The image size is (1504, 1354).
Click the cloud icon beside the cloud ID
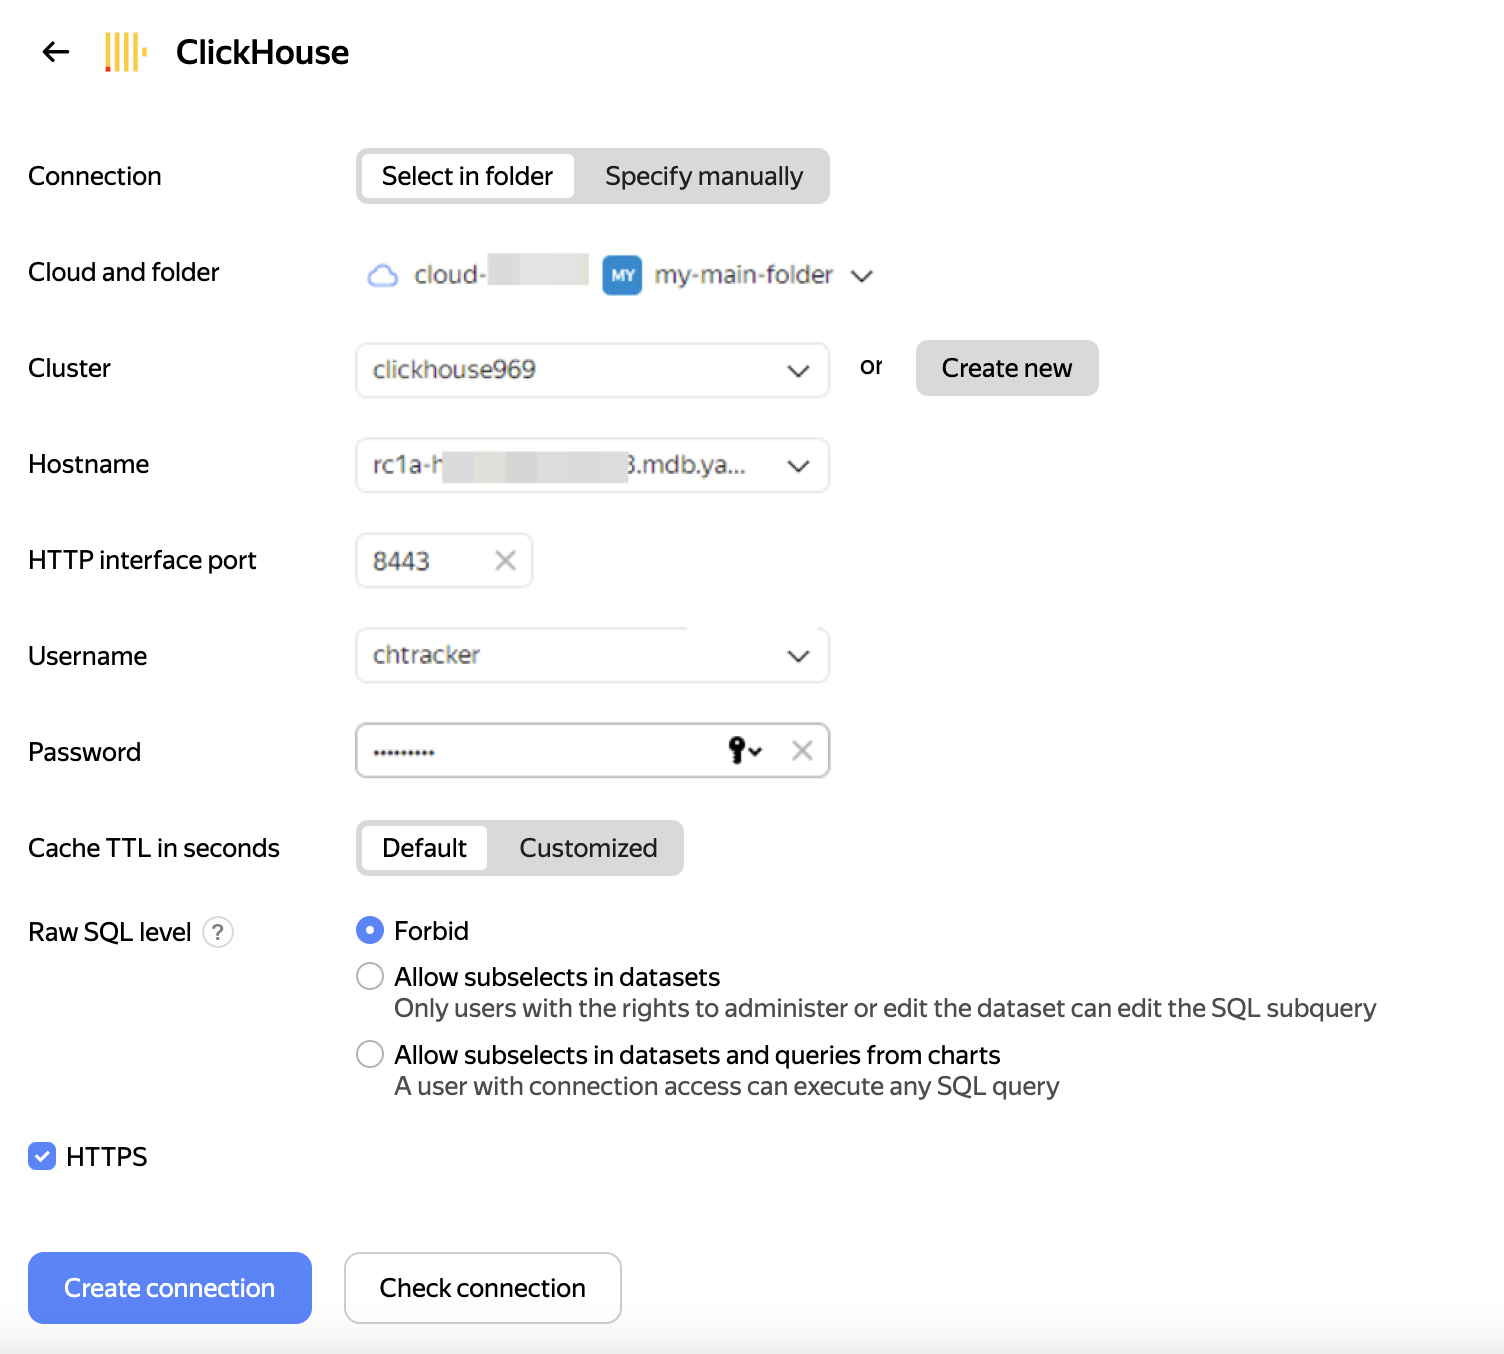click(382, 275)
